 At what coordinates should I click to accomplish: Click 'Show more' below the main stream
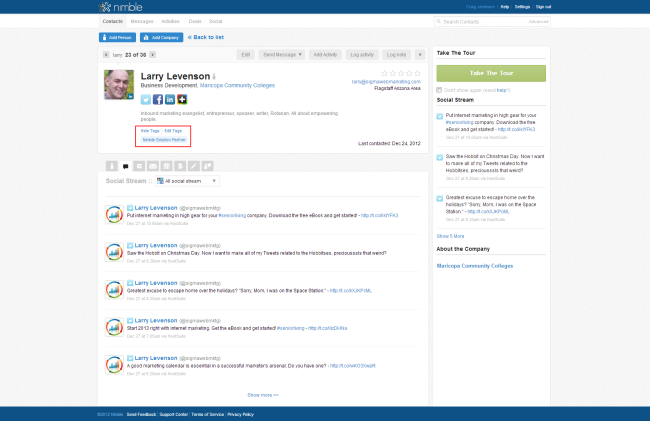(x=263, y=395)
